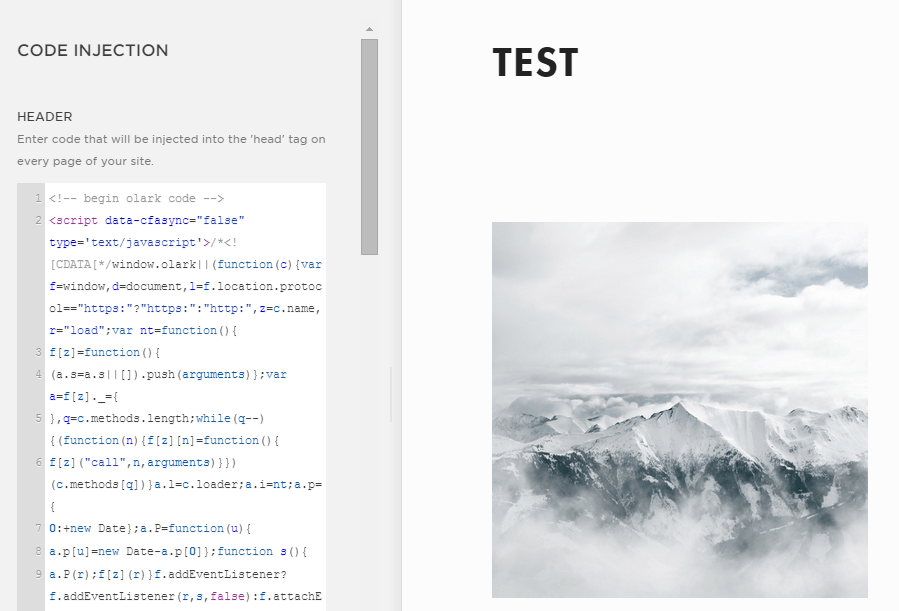Click line number 3 in the gutter
Screen dimensions: 899x611
click(37, 352)
